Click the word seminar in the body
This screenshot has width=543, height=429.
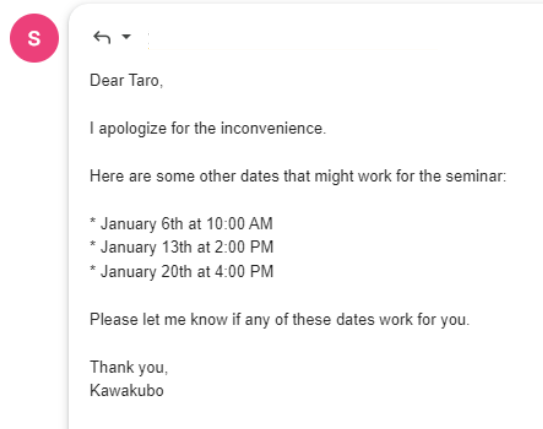coord(476,176)
